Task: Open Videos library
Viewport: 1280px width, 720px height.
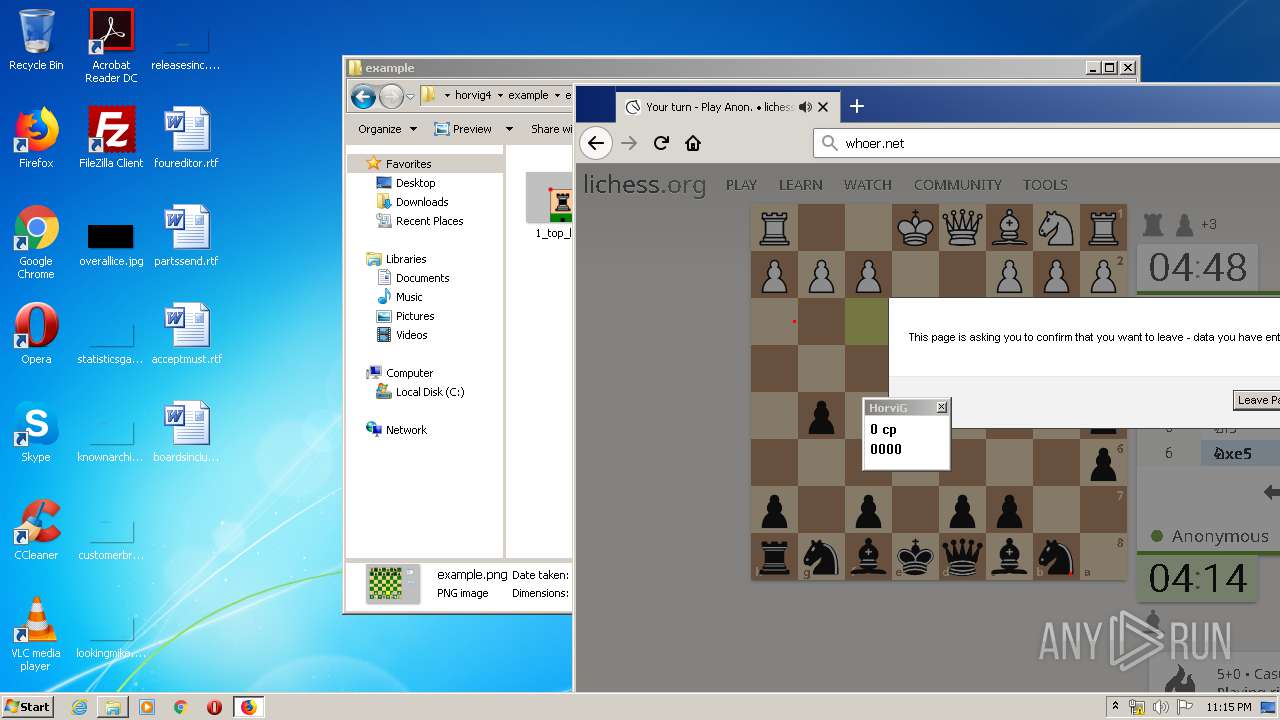Action: tap(411, 334)
